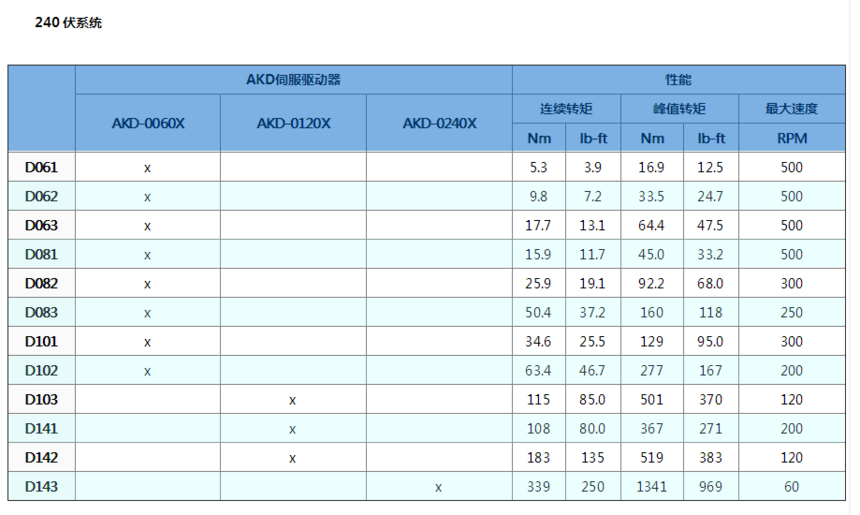Click continuous torque value 5.3
The image size is (860, 515).
[x=539, y=167]
